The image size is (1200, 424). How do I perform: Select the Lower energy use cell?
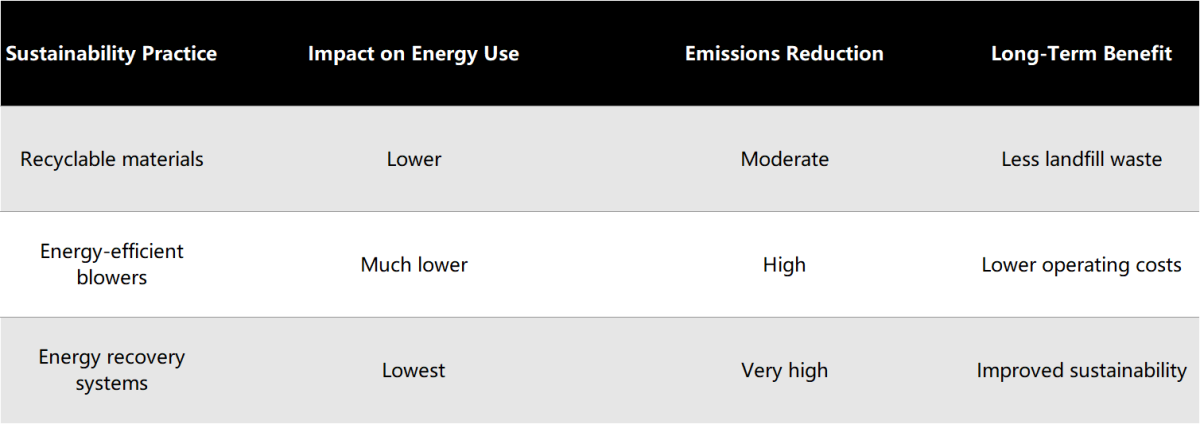click(x=414, y=159)
